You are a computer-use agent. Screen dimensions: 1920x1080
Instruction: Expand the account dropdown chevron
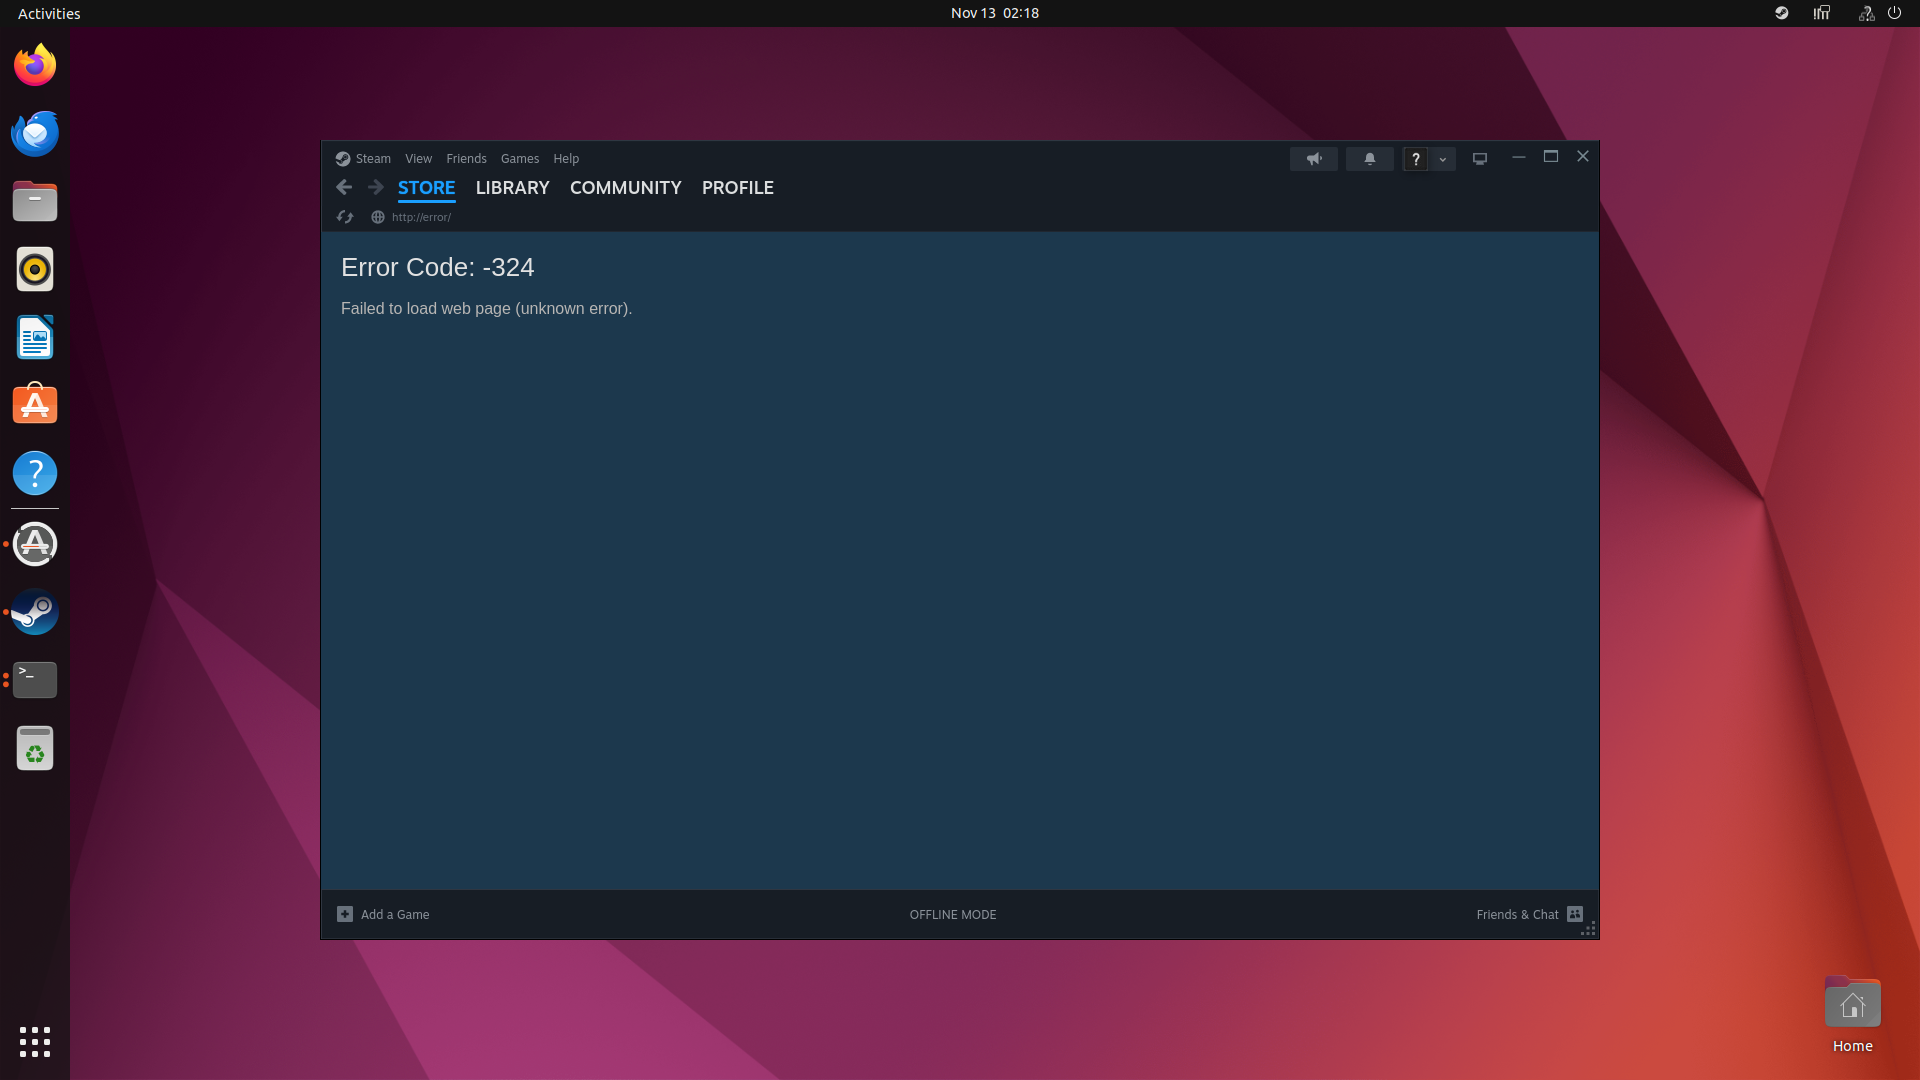tap(1442, 159)
